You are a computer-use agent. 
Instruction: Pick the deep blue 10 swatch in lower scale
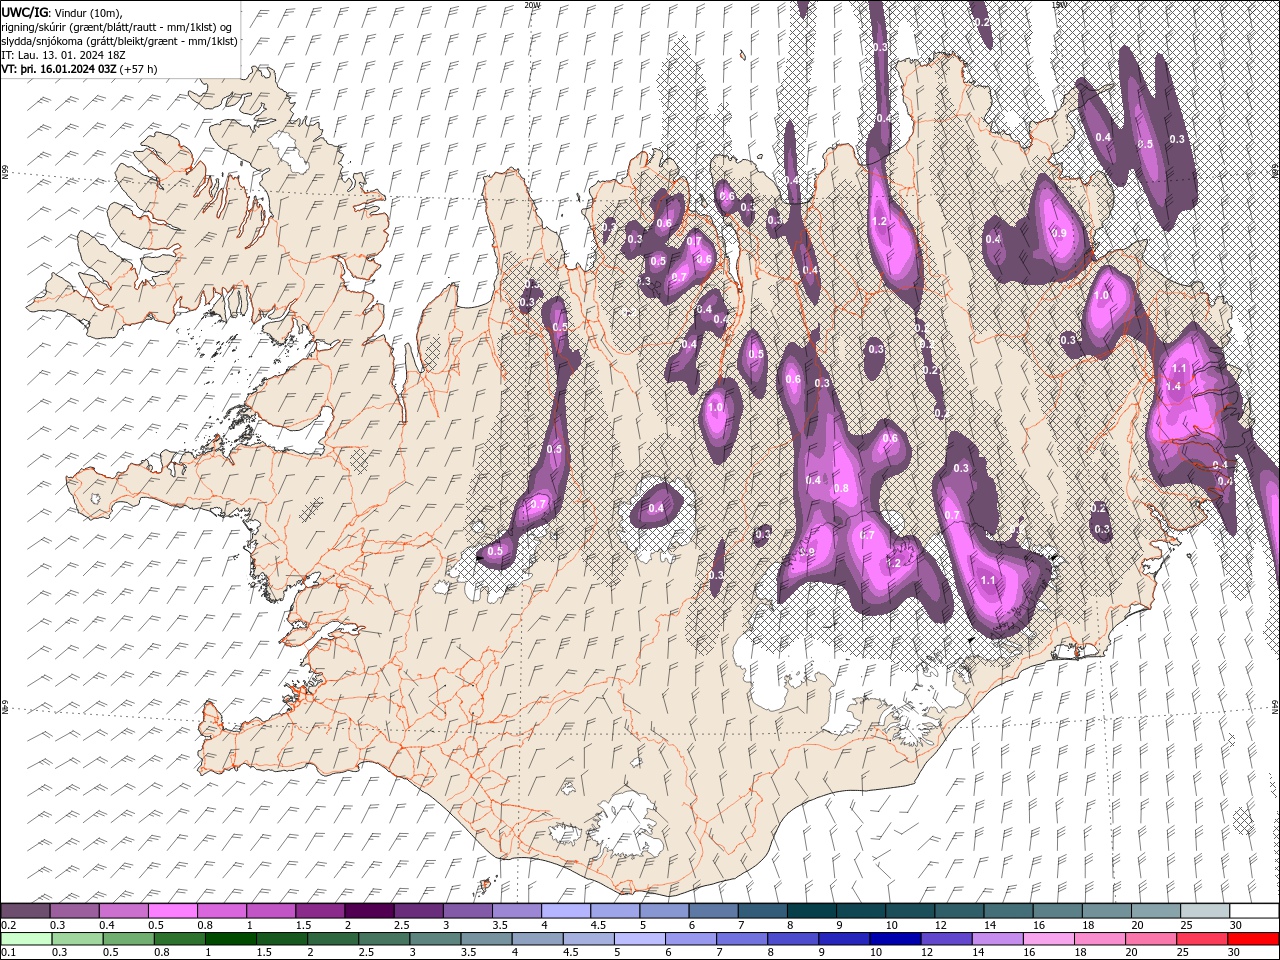895,938
